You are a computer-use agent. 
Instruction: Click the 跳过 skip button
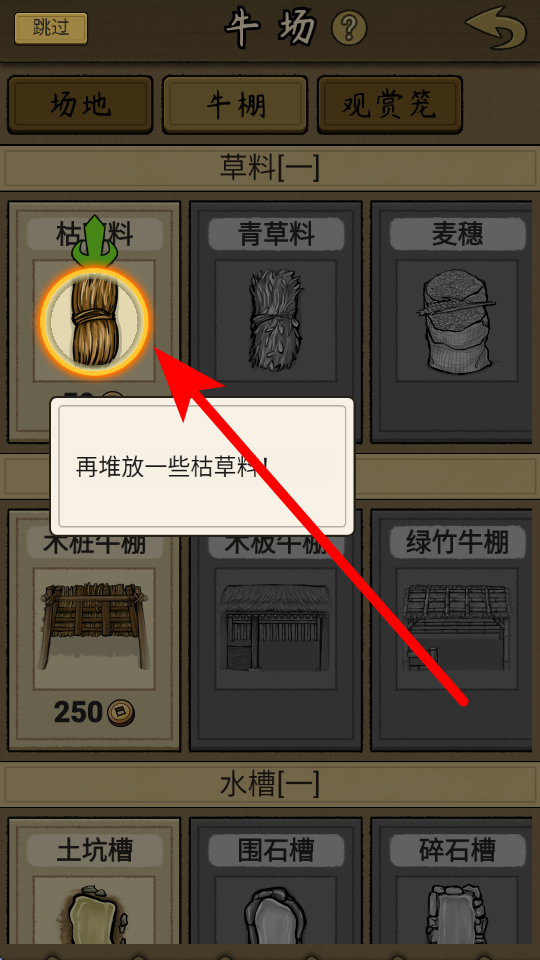pos(51,29)
